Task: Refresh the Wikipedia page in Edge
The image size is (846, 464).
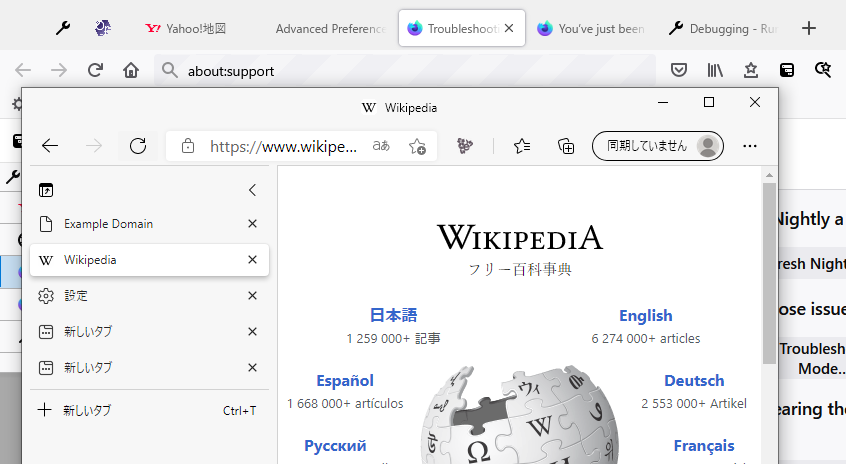Action: coord(138,146)
